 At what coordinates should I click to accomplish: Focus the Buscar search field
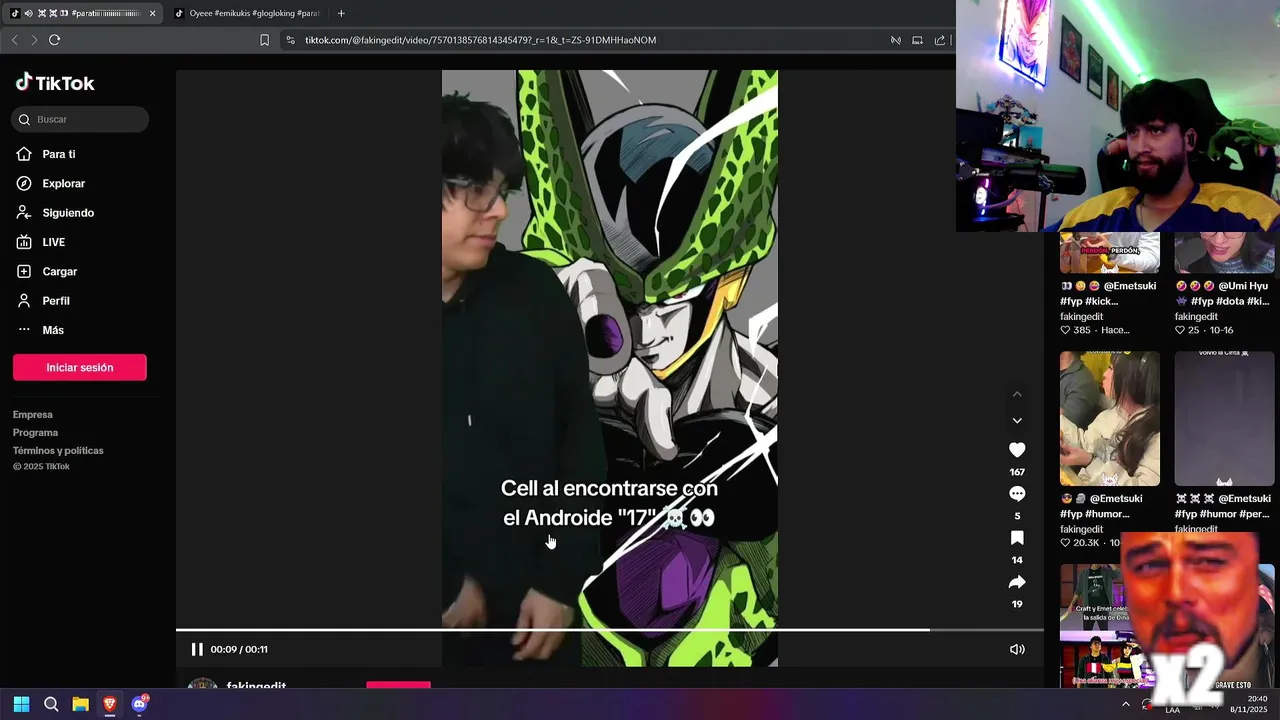click(80, 119)
